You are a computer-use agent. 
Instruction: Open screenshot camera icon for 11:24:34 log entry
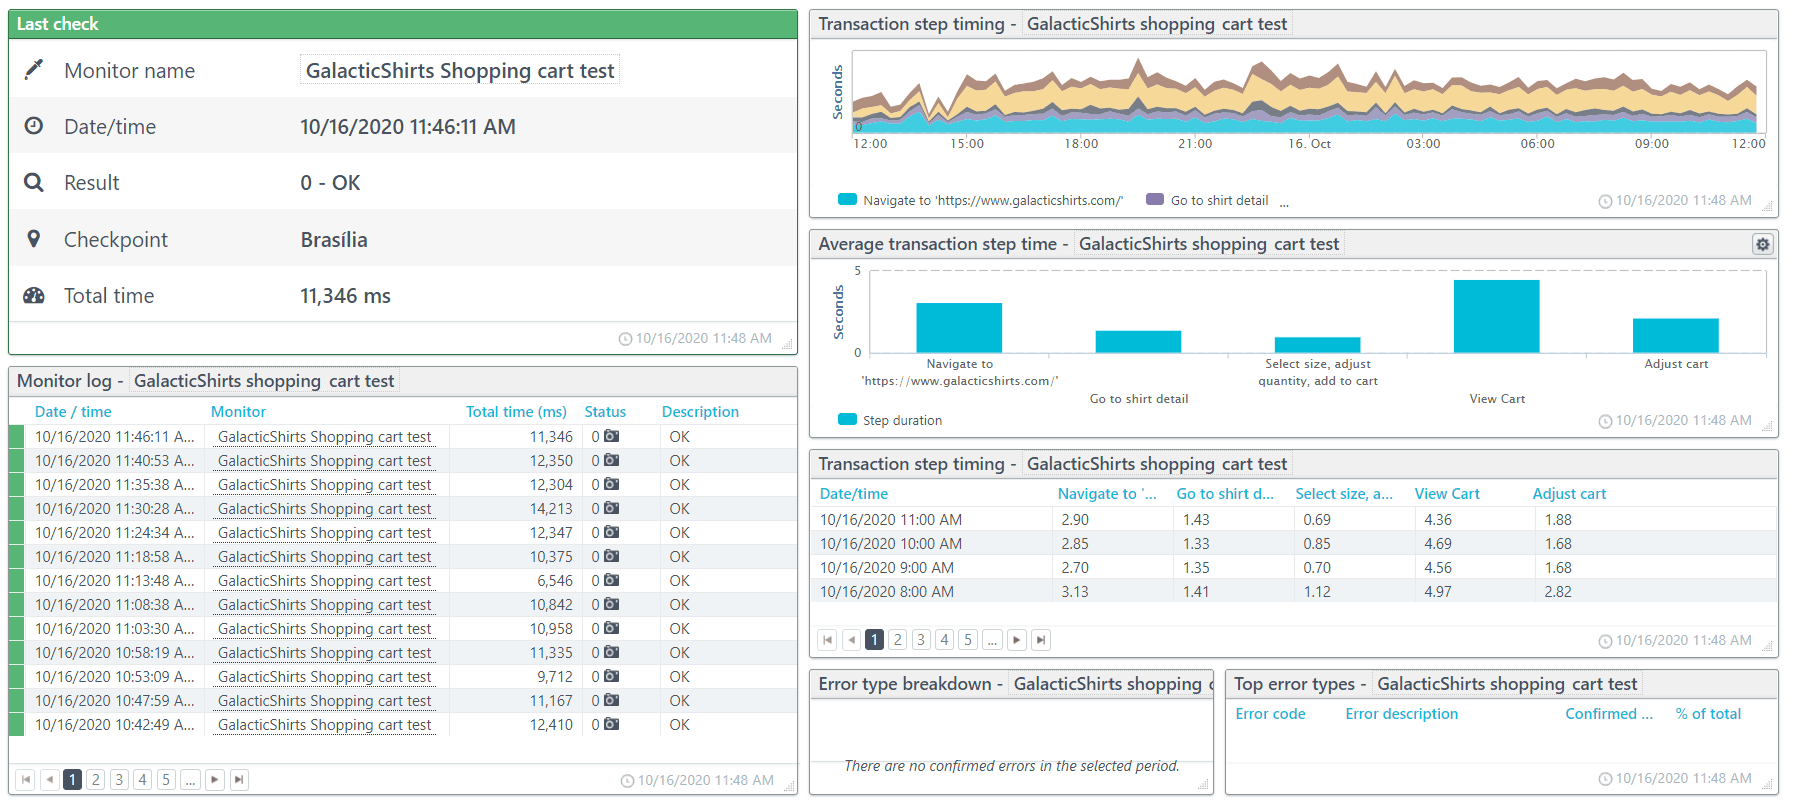[611, 532]
